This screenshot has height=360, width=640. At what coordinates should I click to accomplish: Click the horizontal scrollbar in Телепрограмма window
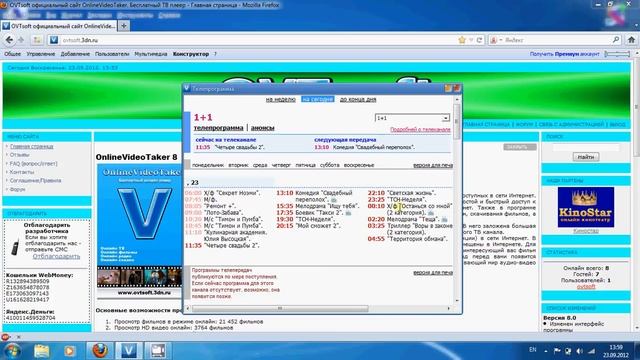point(280,308)
